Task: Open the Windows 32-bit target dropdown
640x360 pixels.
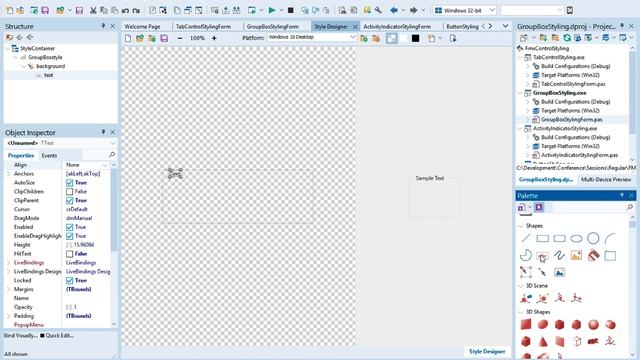Action: pyautogui.click(x=492, y=10)
